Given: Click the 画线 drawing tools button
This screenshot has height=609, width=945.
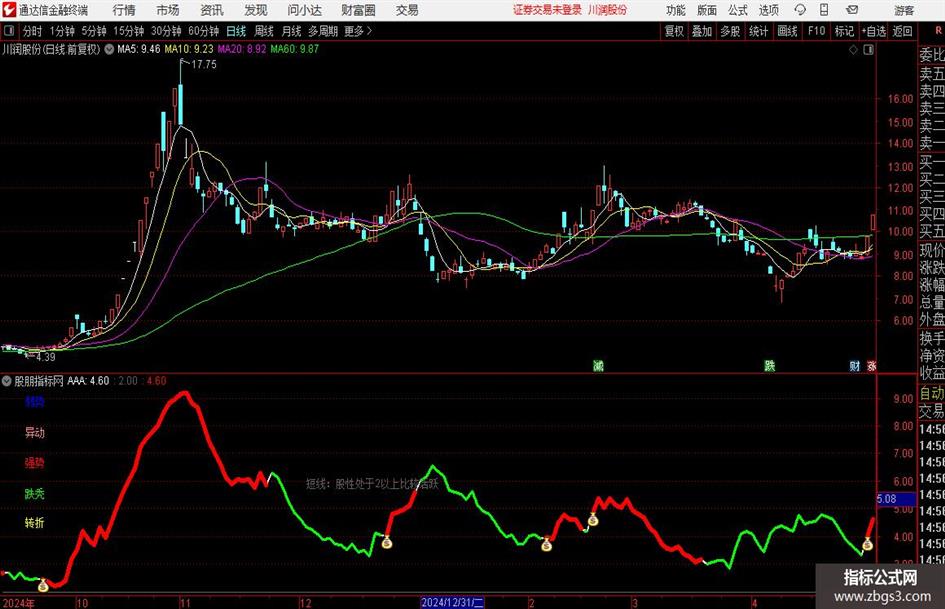Looking at the screenshot, I should click(x=787, y=31).
